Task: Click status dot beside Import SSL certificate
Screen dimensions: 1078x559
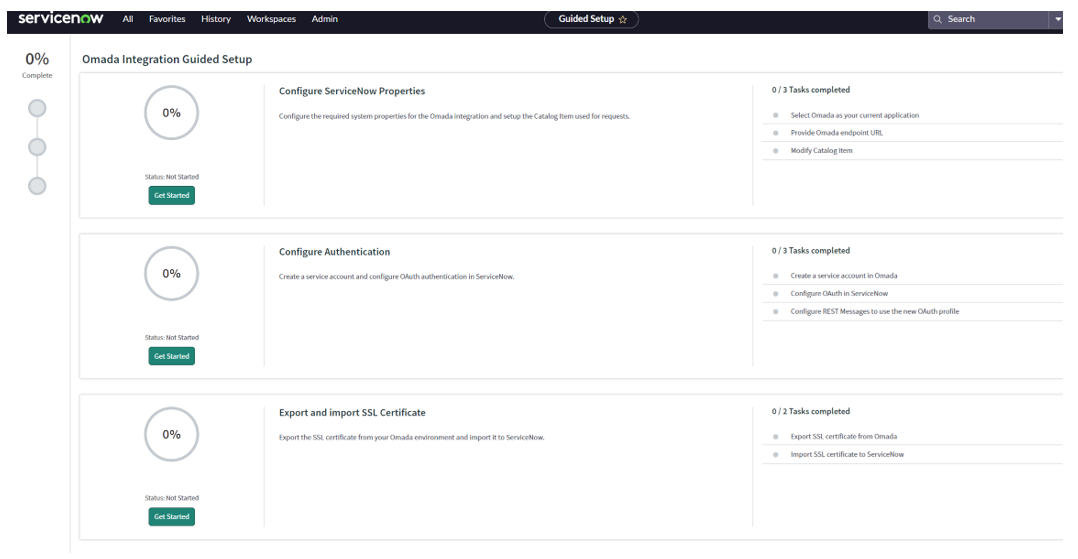Action: point(776,454)
